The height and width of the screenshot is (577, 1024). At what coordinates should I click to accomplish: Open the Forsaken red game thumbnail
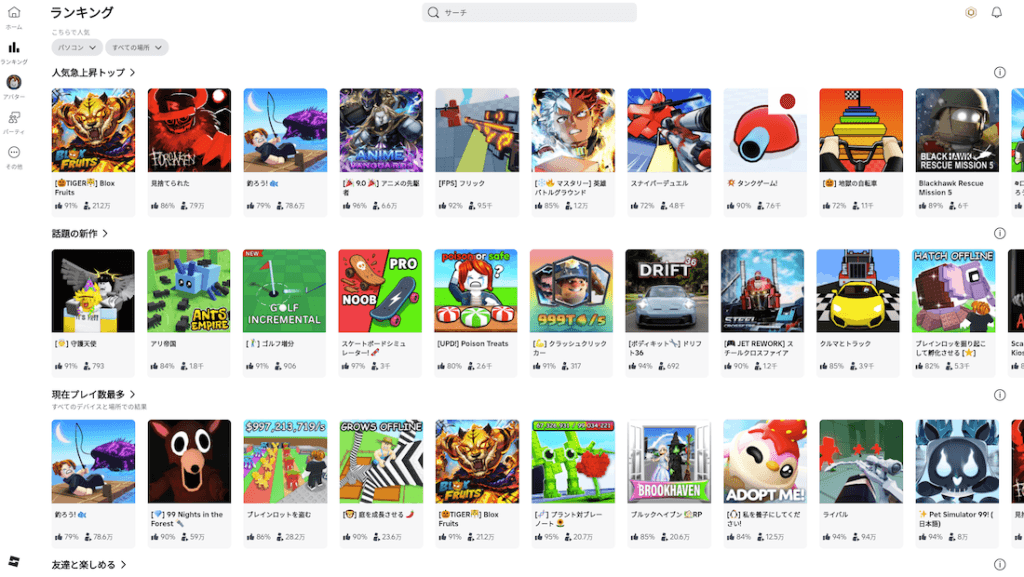pyautogui.click(x=189, y=130)
